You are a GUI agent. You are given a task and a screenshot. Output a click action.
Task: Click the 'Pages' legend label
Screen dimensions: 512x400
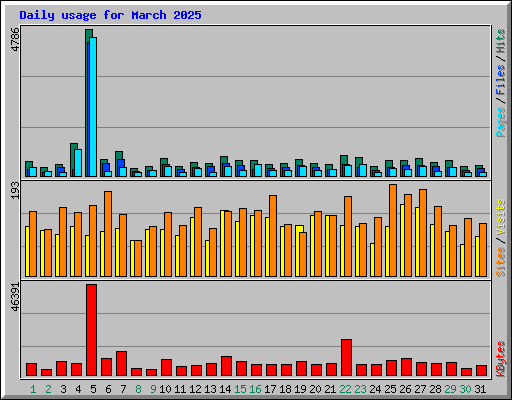tap(501, 122)
